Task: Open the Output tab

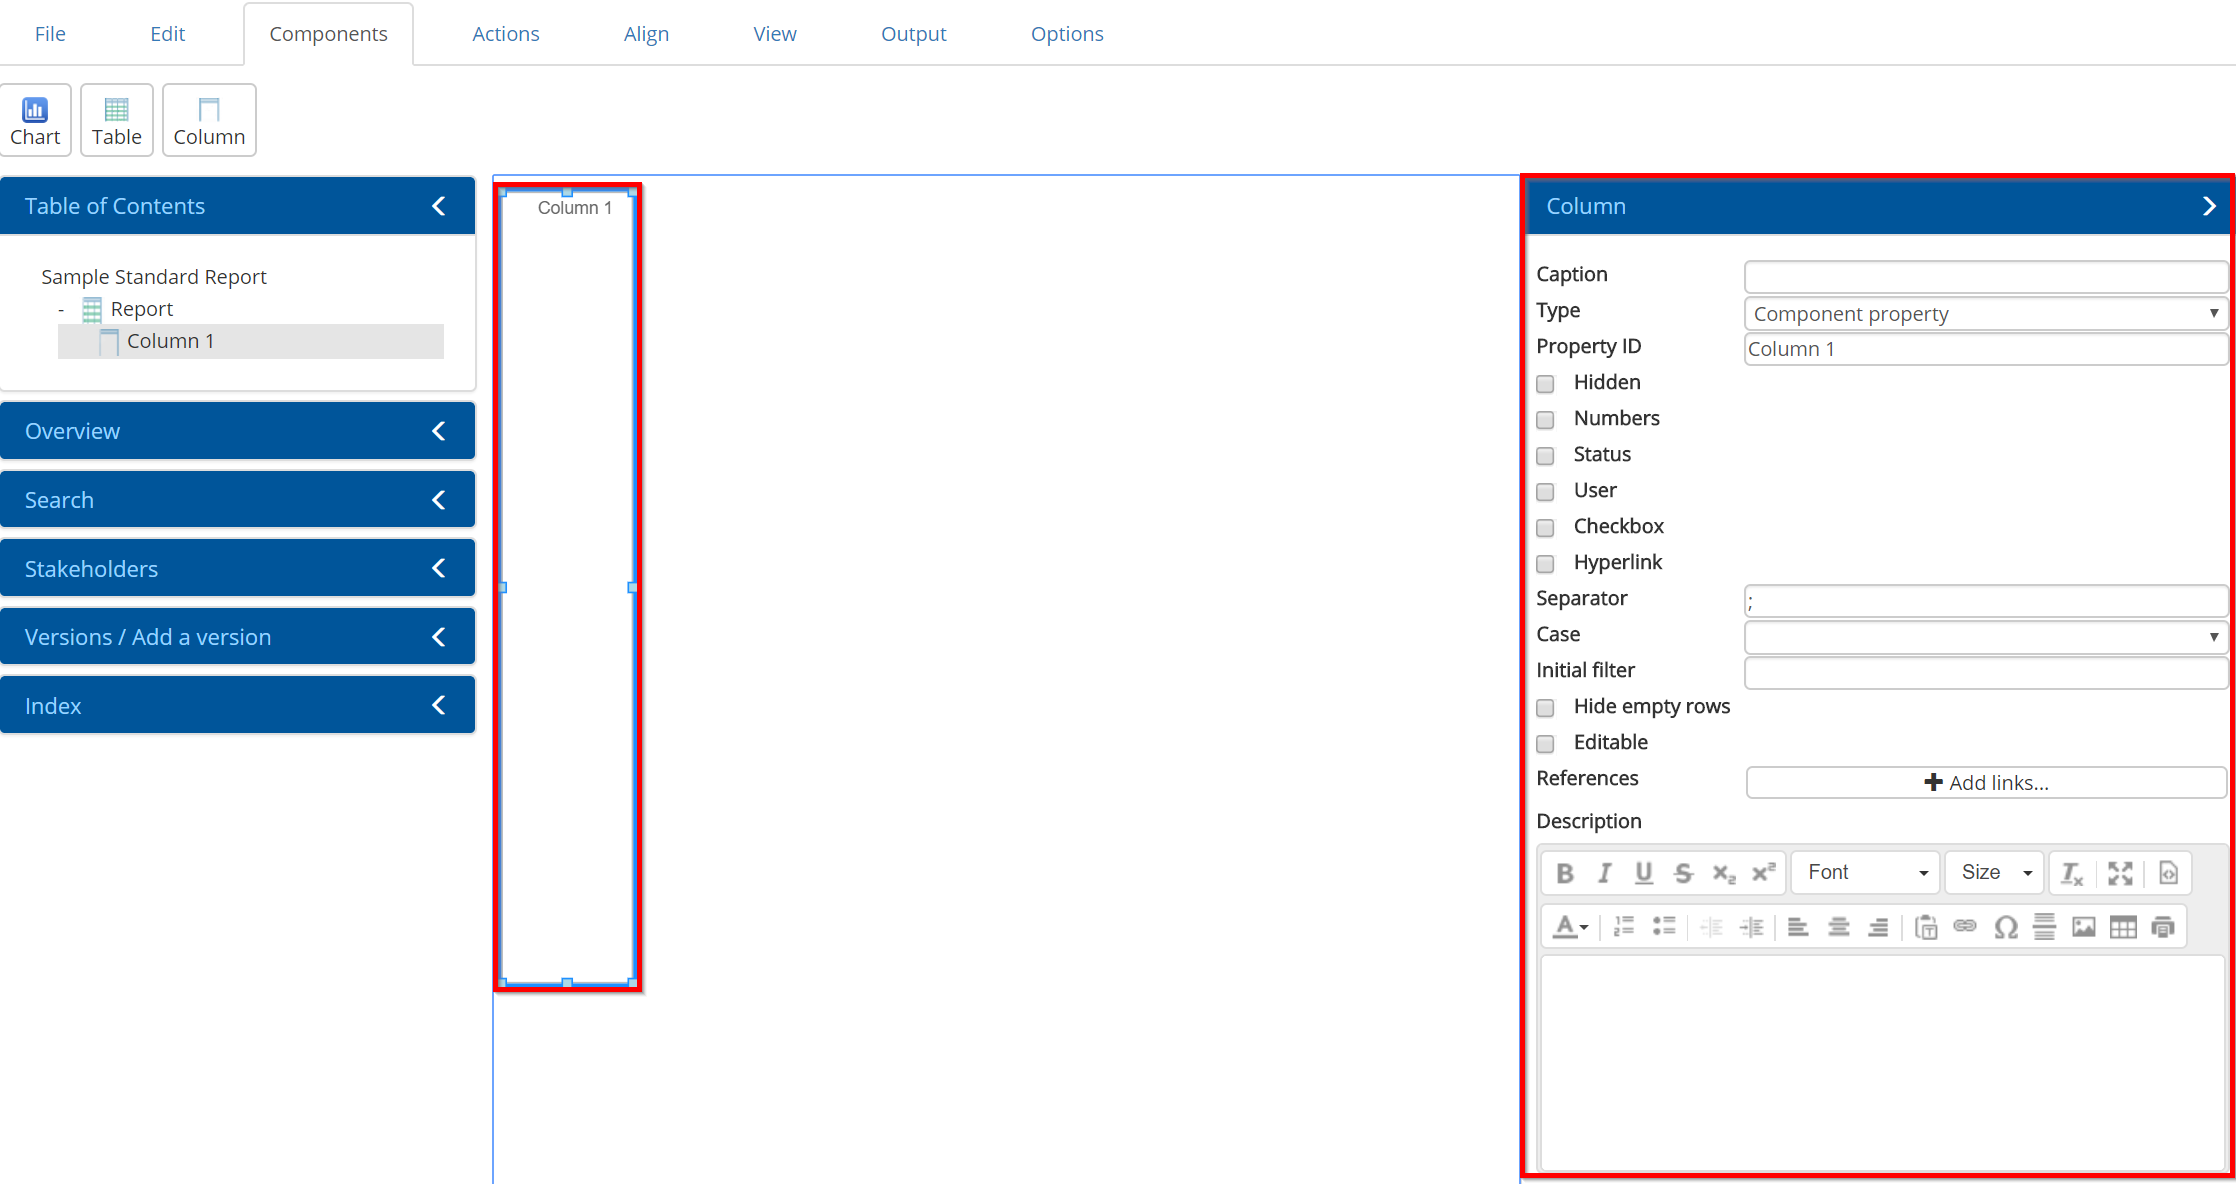Action: 913,34
